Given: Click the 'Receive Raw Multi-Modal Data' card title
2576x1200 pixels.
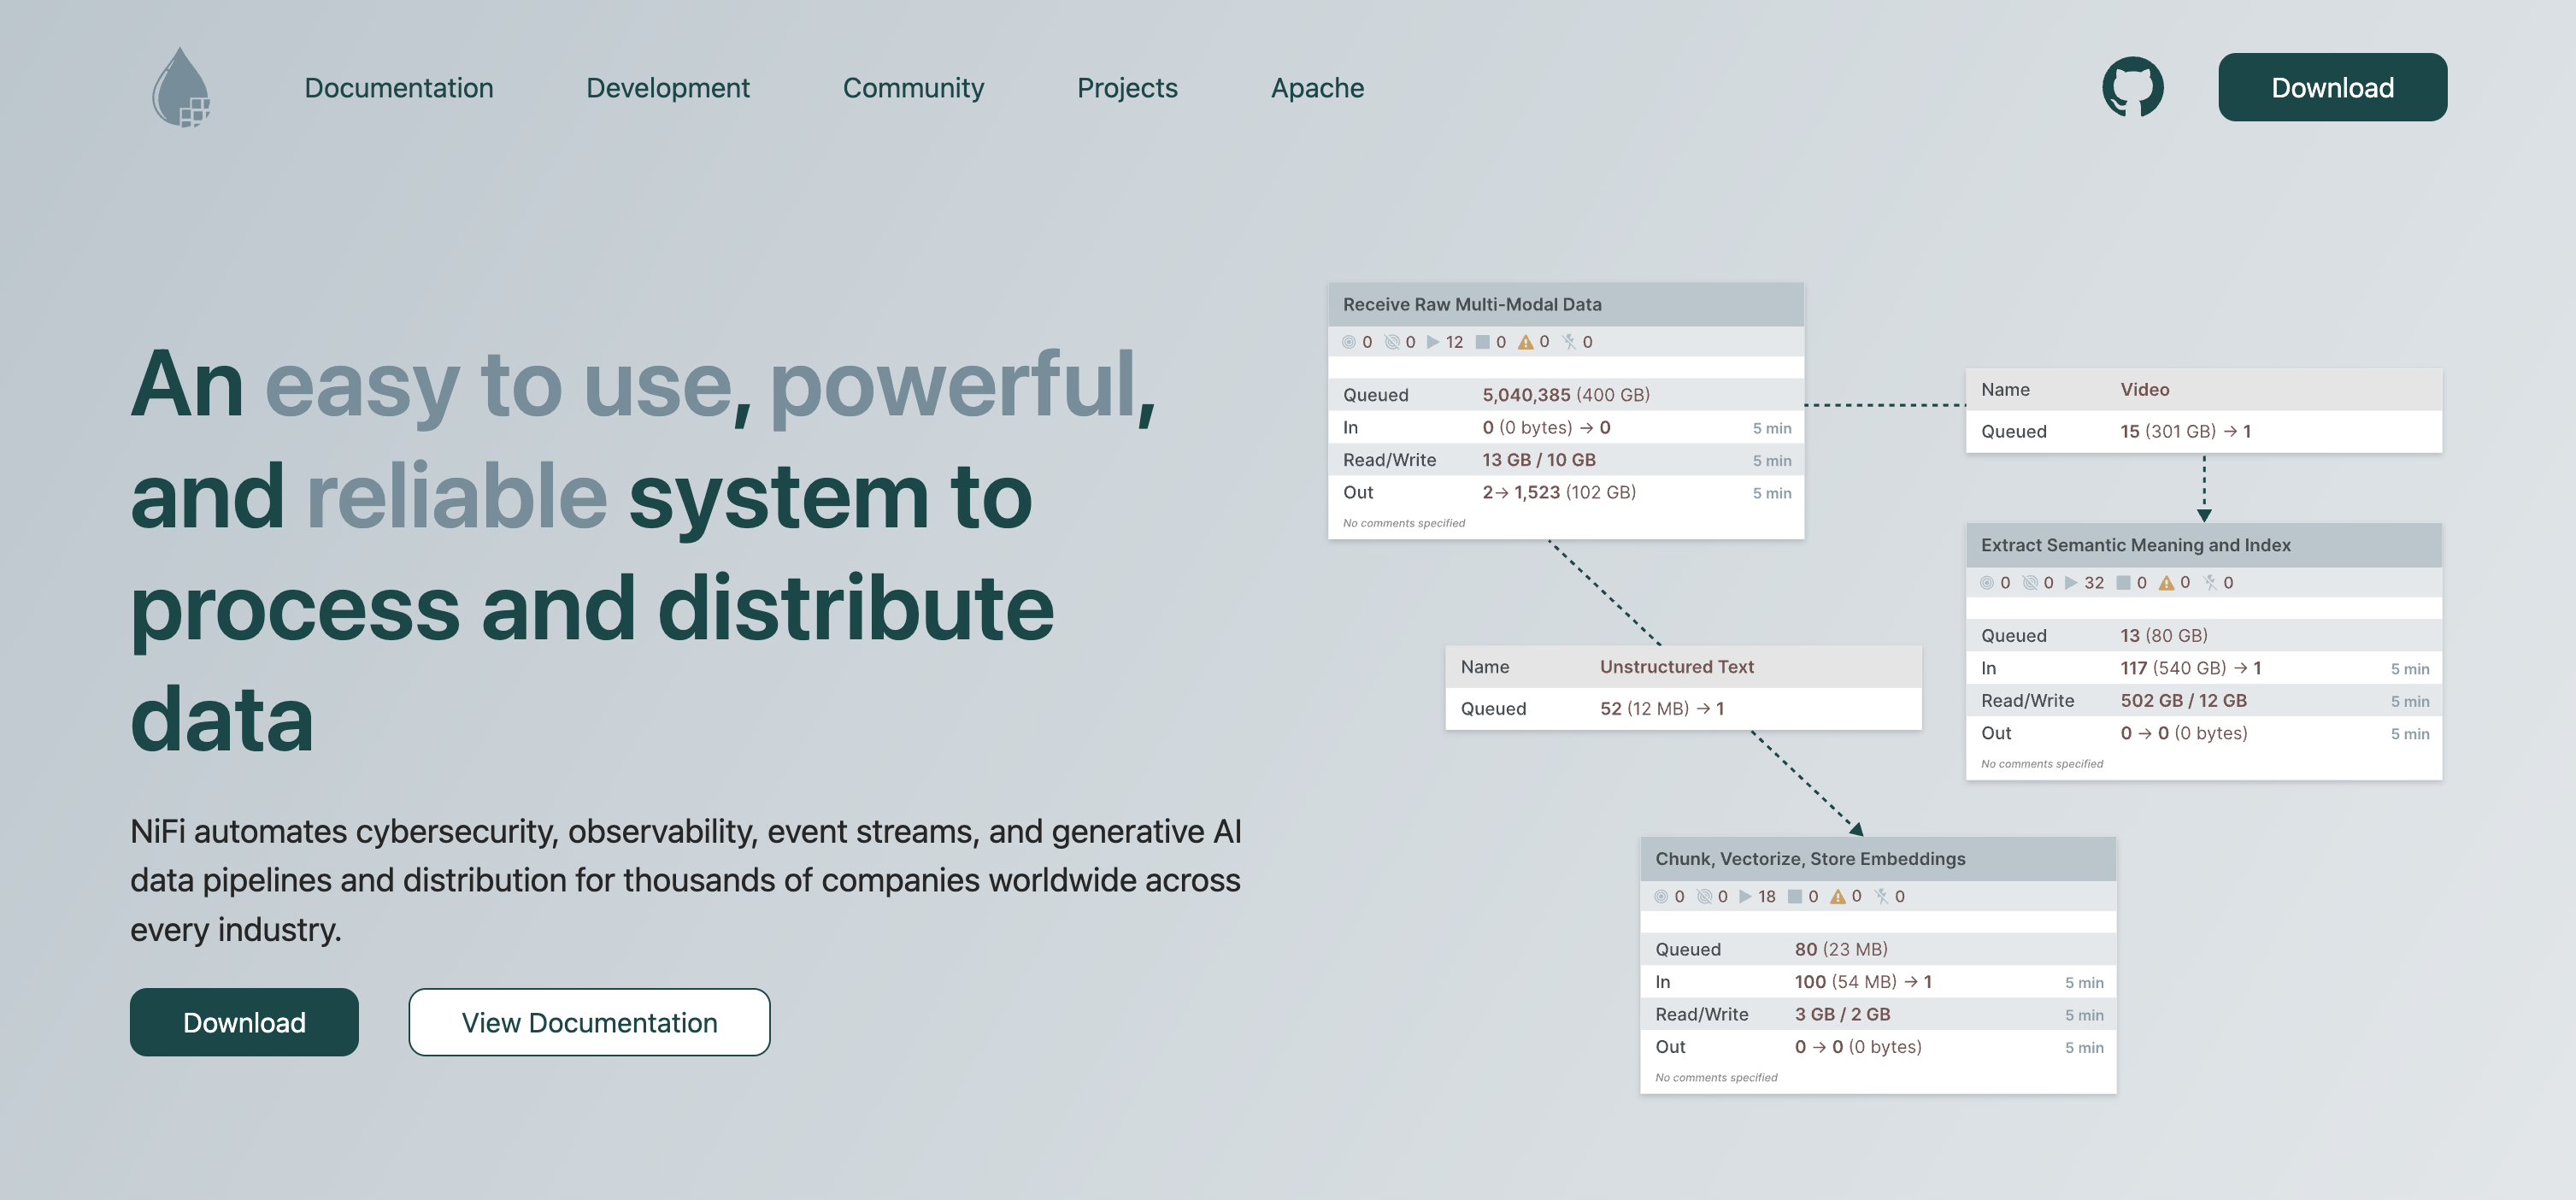Looking at the screenshot, I should tap(1472, 304).
